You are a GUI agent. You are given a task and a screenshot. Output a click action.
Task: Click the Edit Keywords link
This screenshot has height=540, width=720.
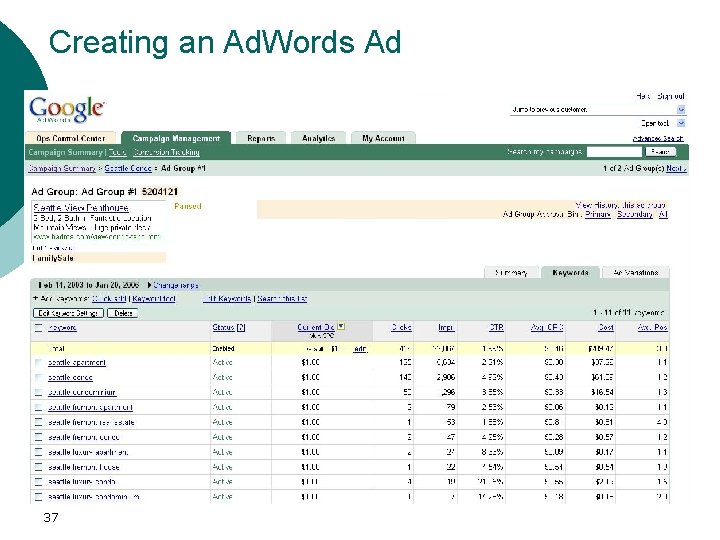click(x=228, y=298)
